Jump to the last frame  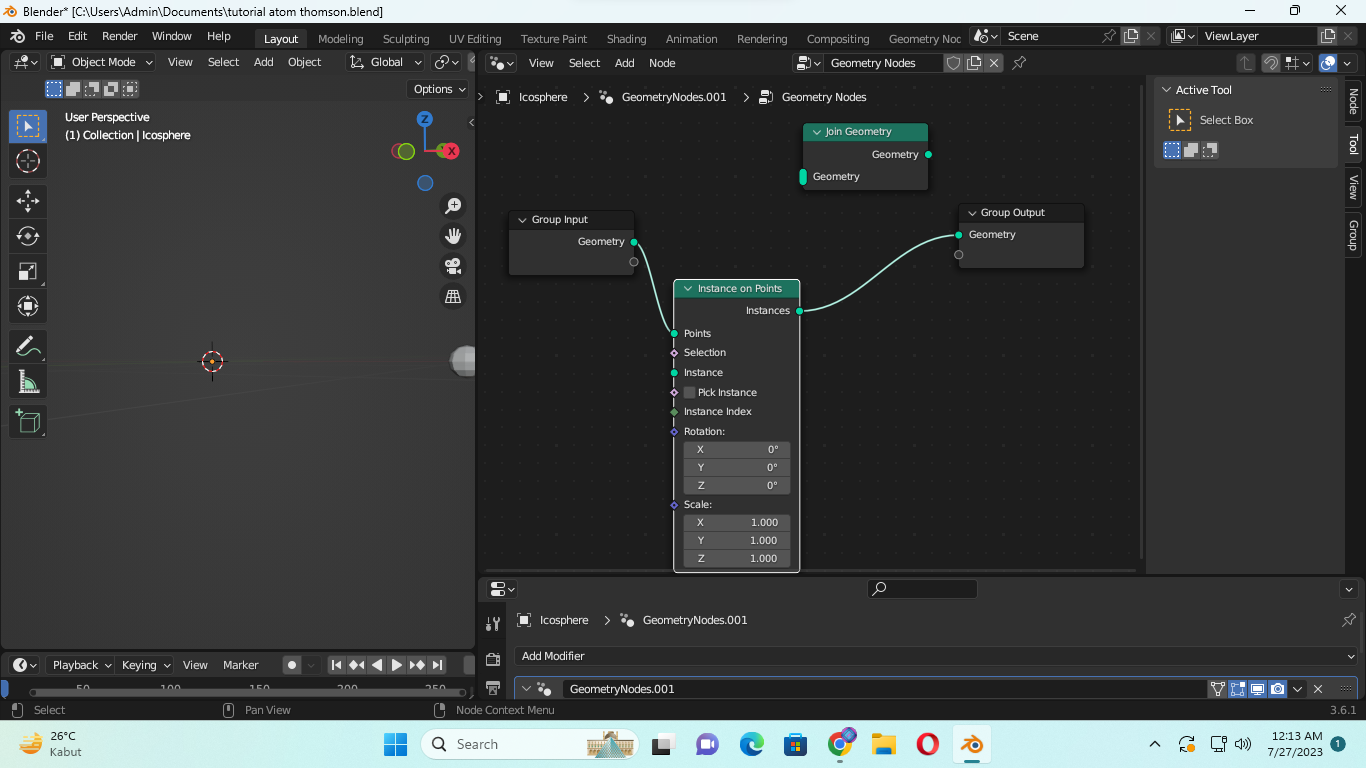click(437, 665)
